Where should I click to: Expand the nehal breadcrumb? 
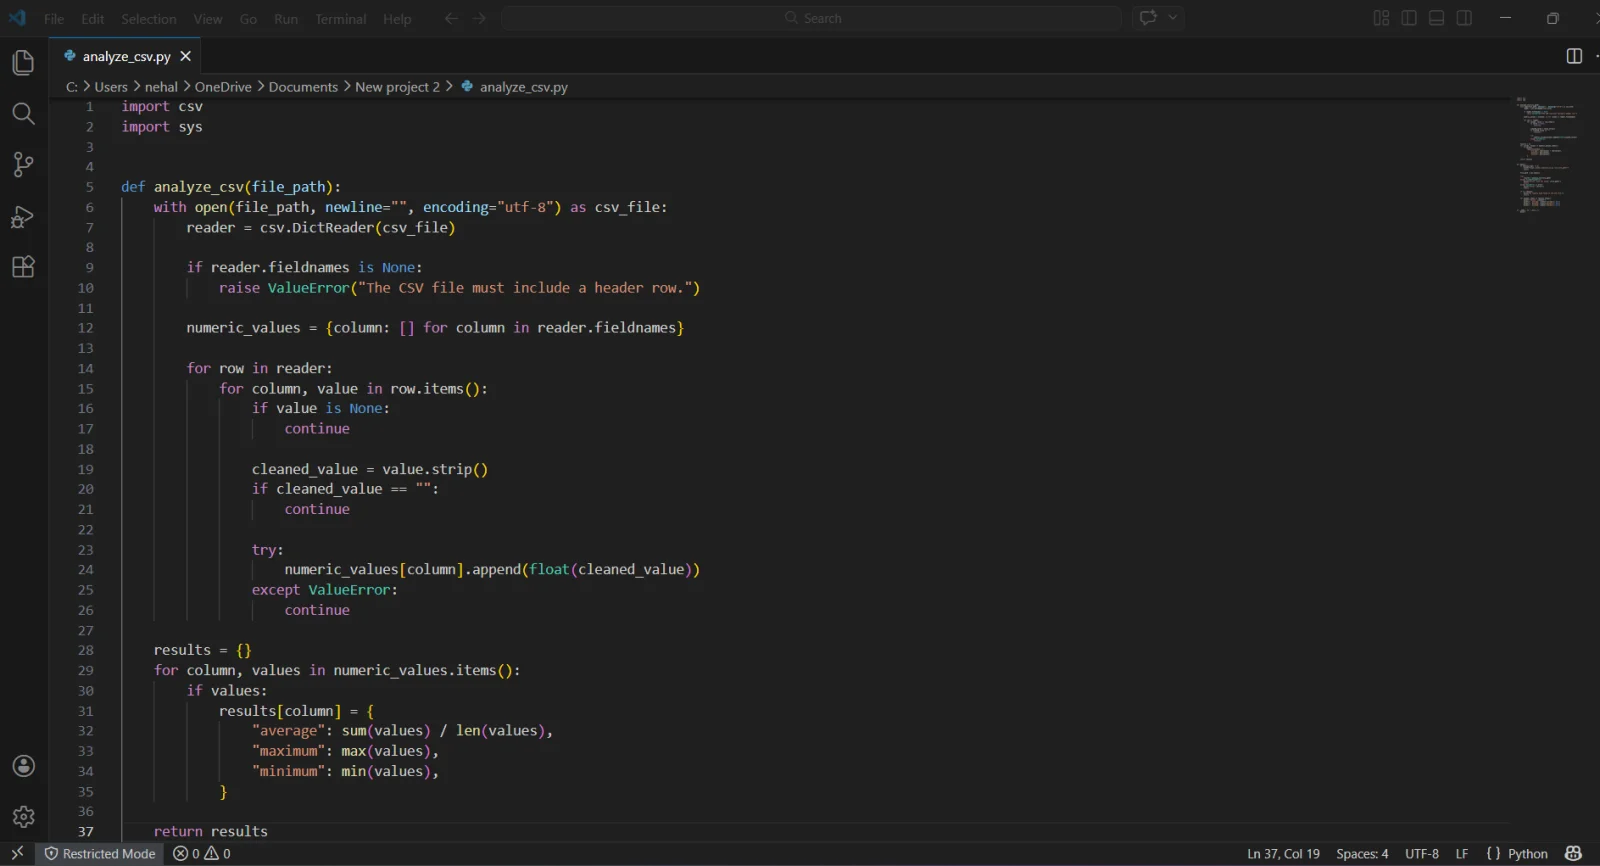[x=161, y=87]
